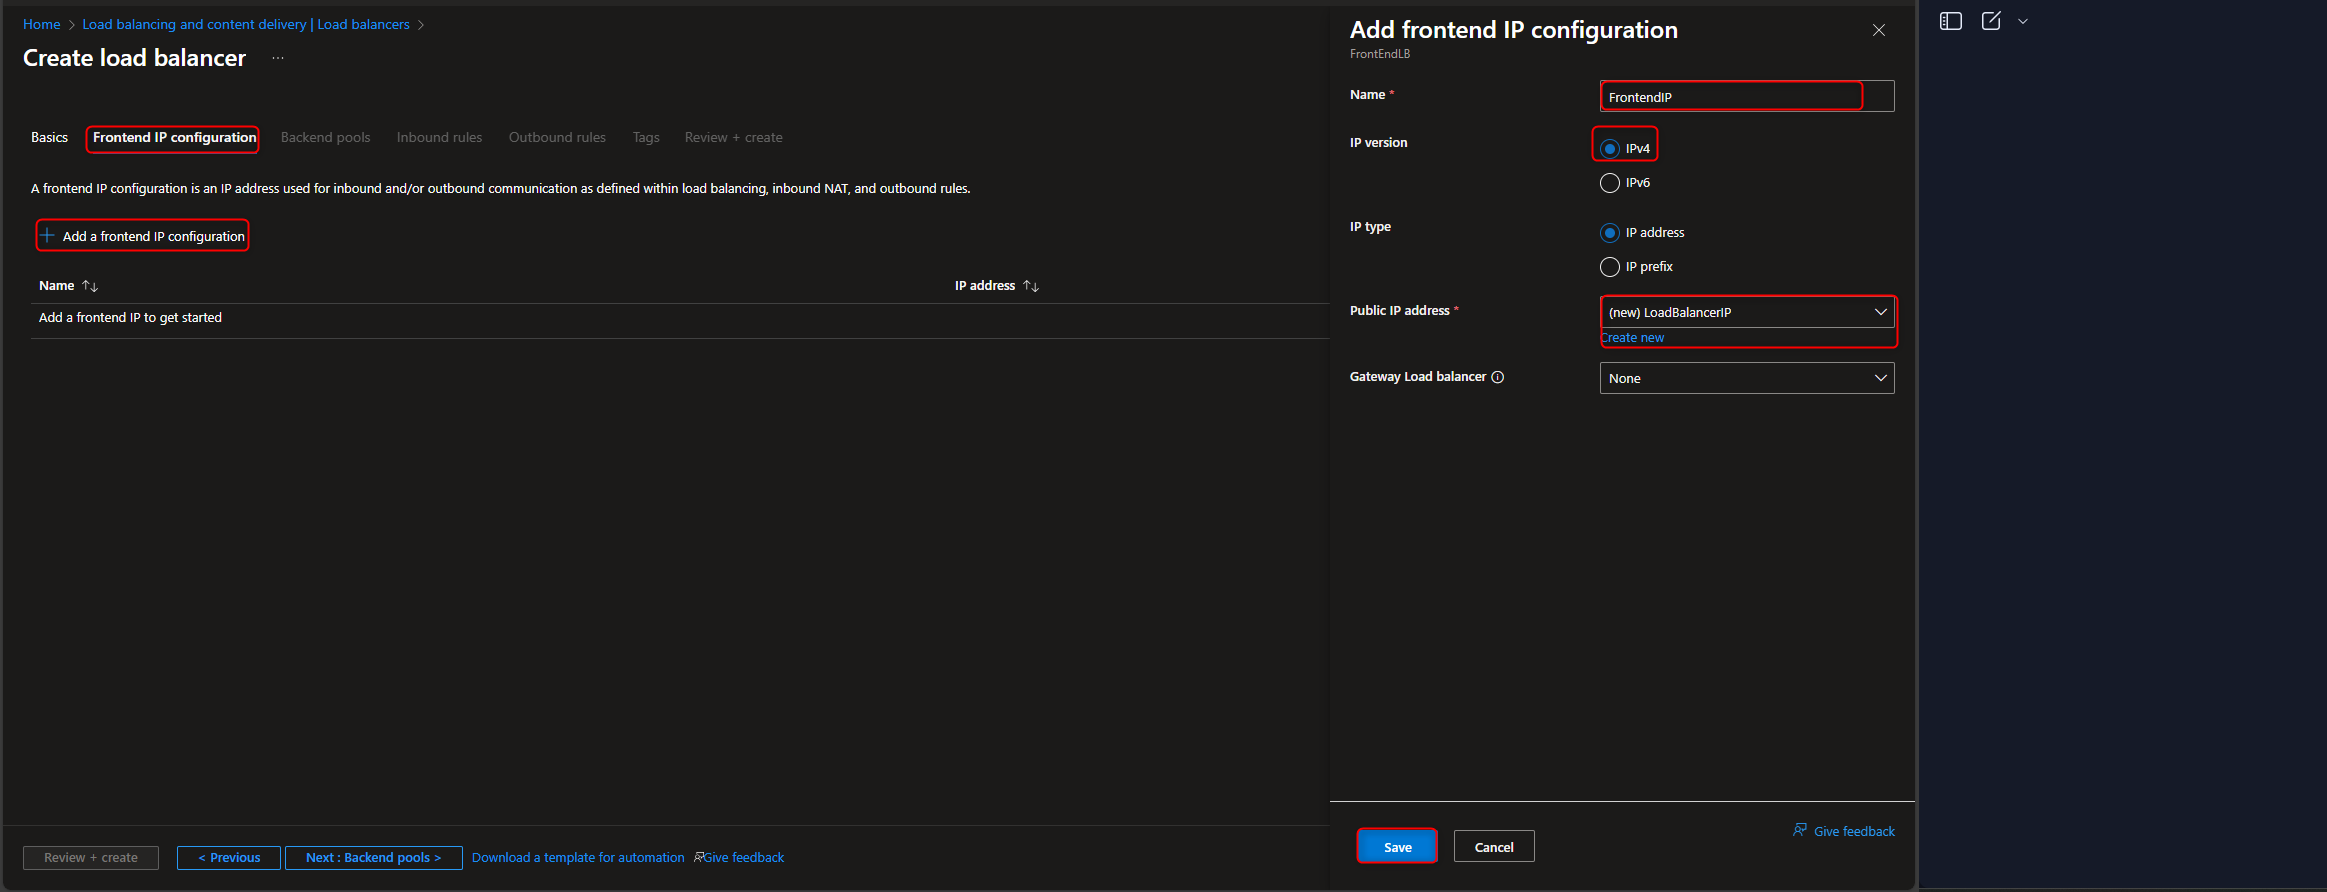Click the IP address column header
Image resolution: width=2327 pixels, height=892 pixels.
click(985, 286)
